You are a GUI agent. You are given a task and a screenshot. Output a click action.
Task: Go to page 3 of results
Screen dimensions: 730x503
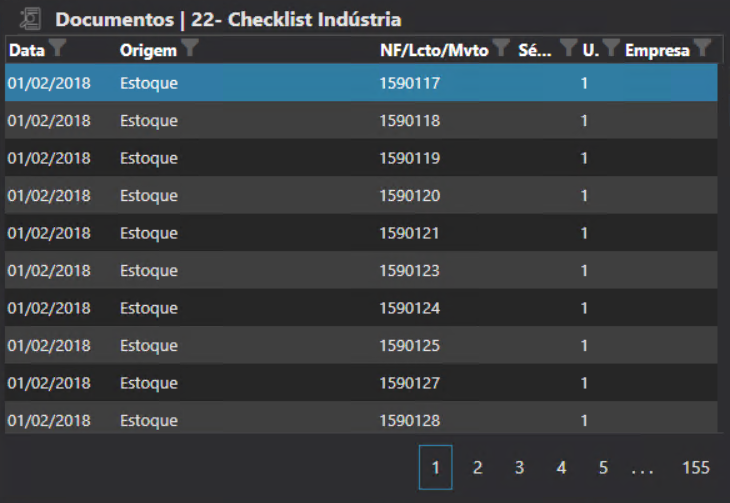[520, 468]
